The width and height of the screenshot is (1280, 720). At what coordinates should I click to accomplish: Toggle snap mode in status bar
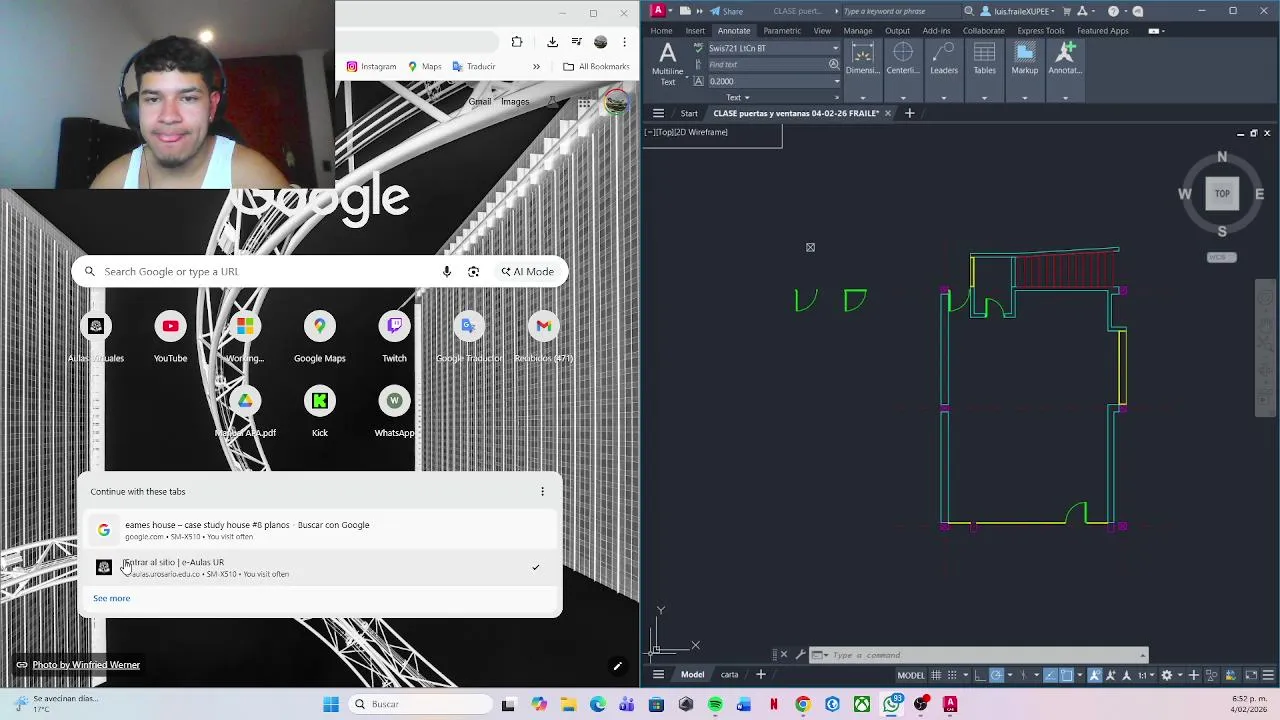point(953,675)
